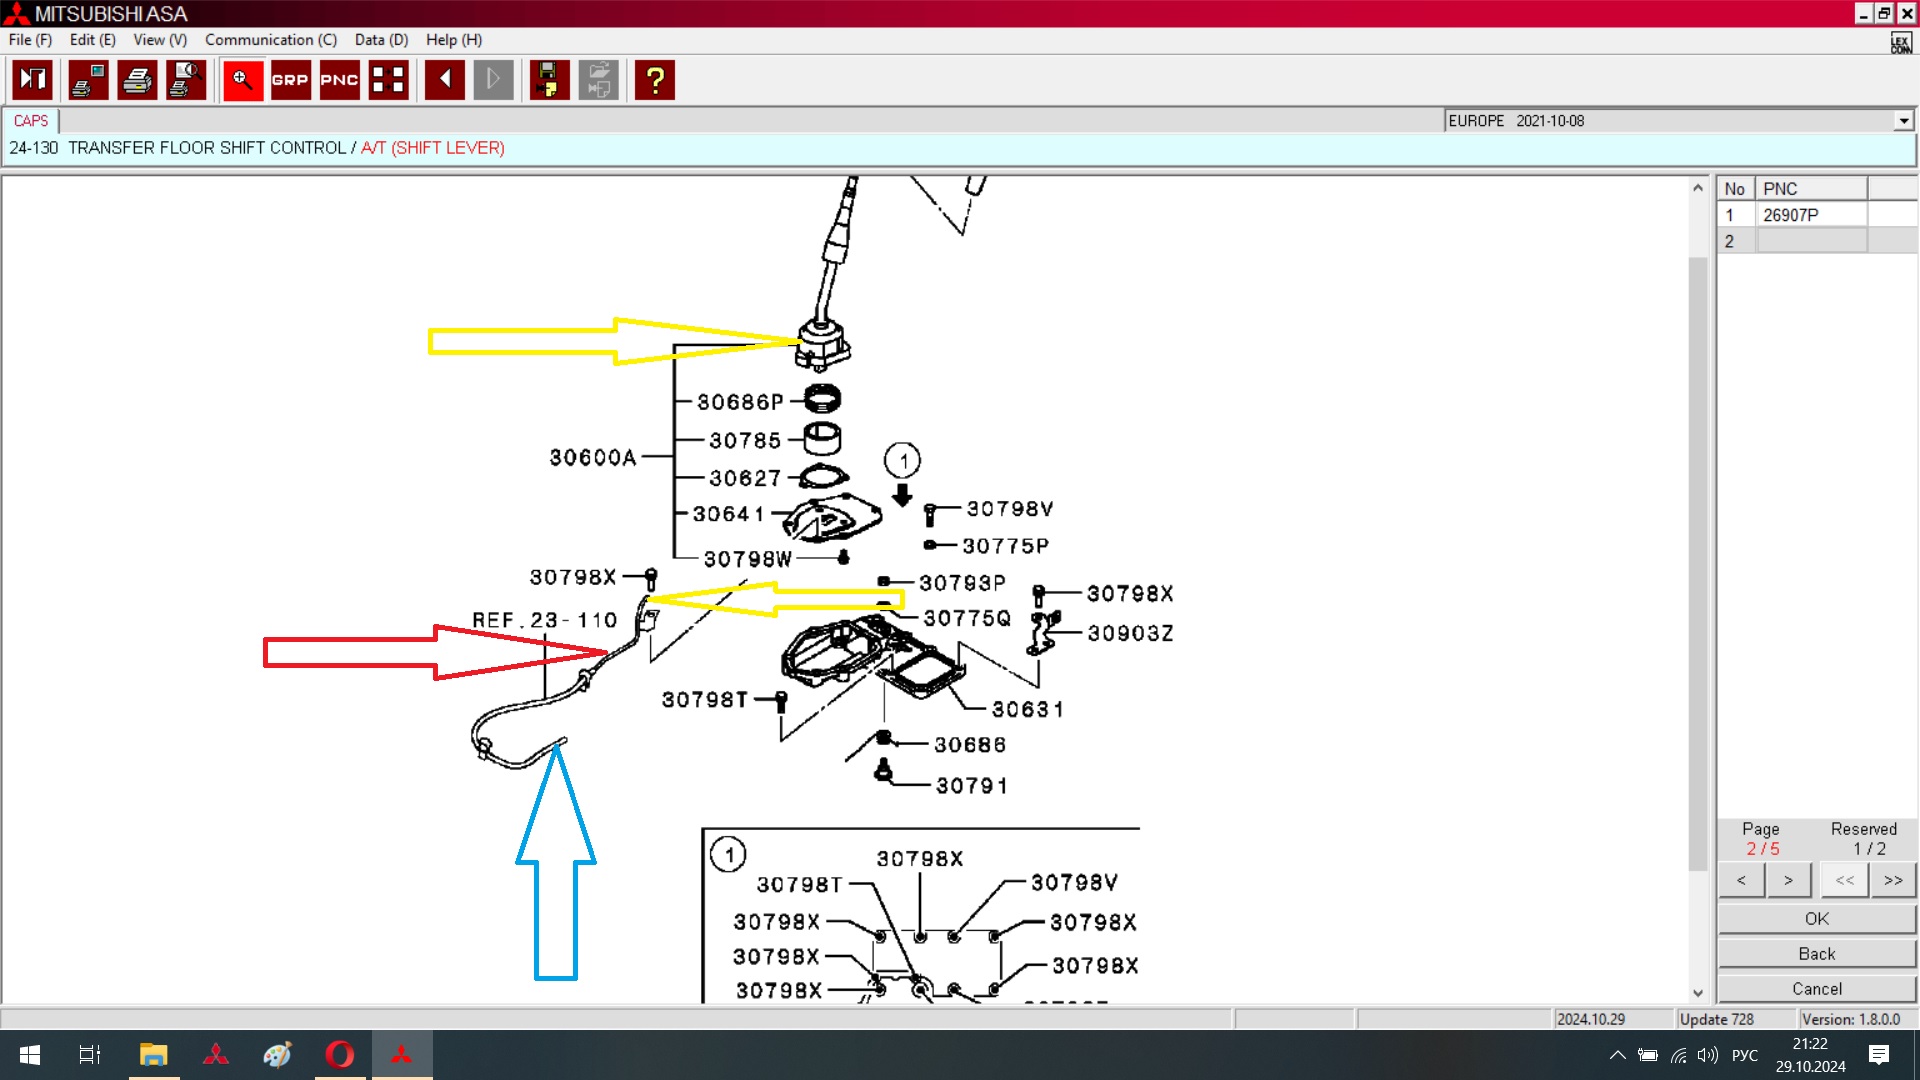
Task: Click the save floppy disk icon
Action: point(548,80)
